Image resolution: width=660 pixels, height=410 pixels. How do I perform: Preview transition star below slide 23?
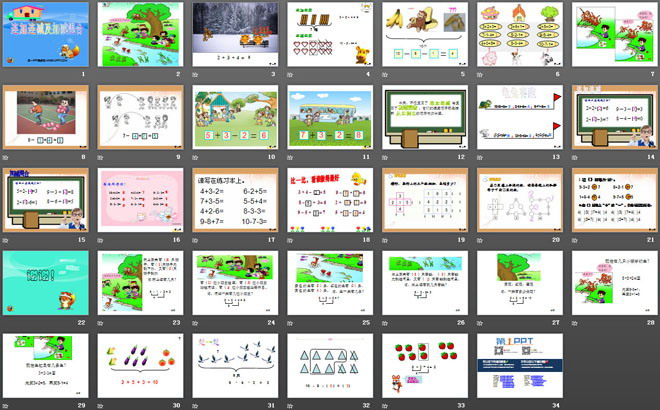tap(101, 323)
